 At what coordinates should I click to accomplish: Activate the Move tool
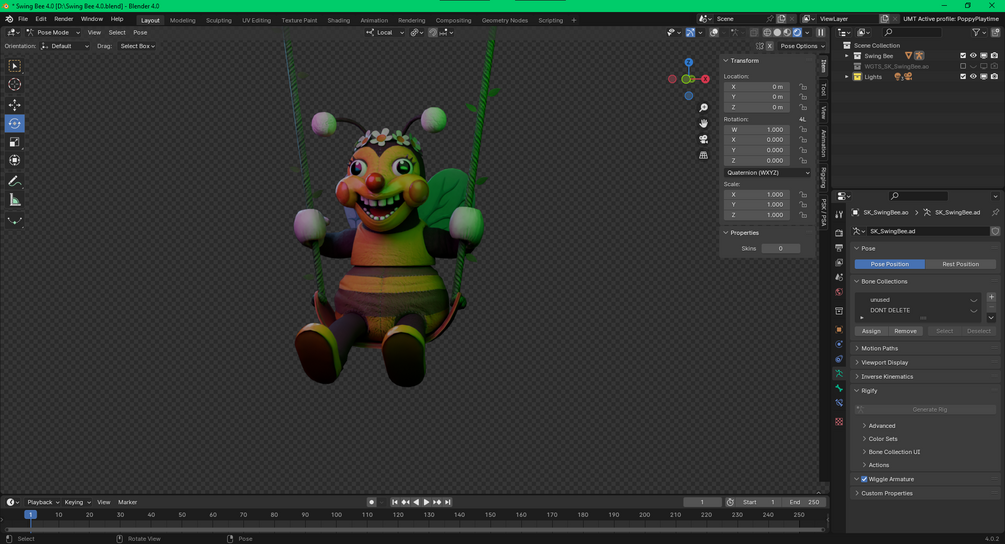14,104
